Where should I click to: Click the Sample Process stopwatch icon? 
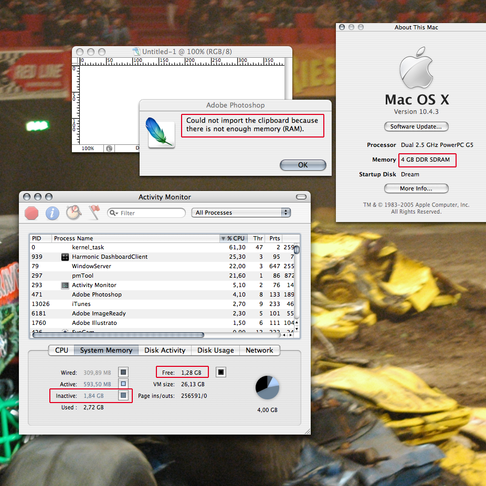[74, 212]
